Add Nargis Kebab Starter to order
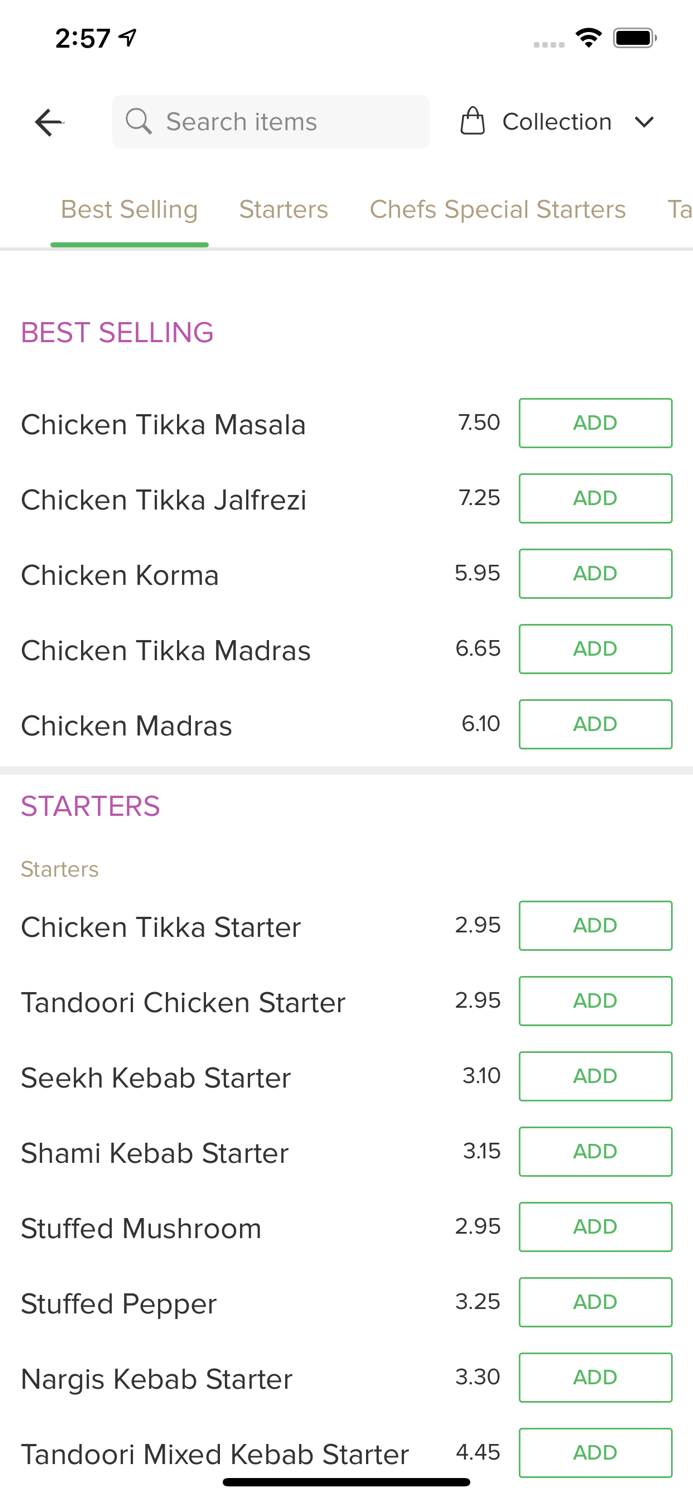 (595, 1377)
